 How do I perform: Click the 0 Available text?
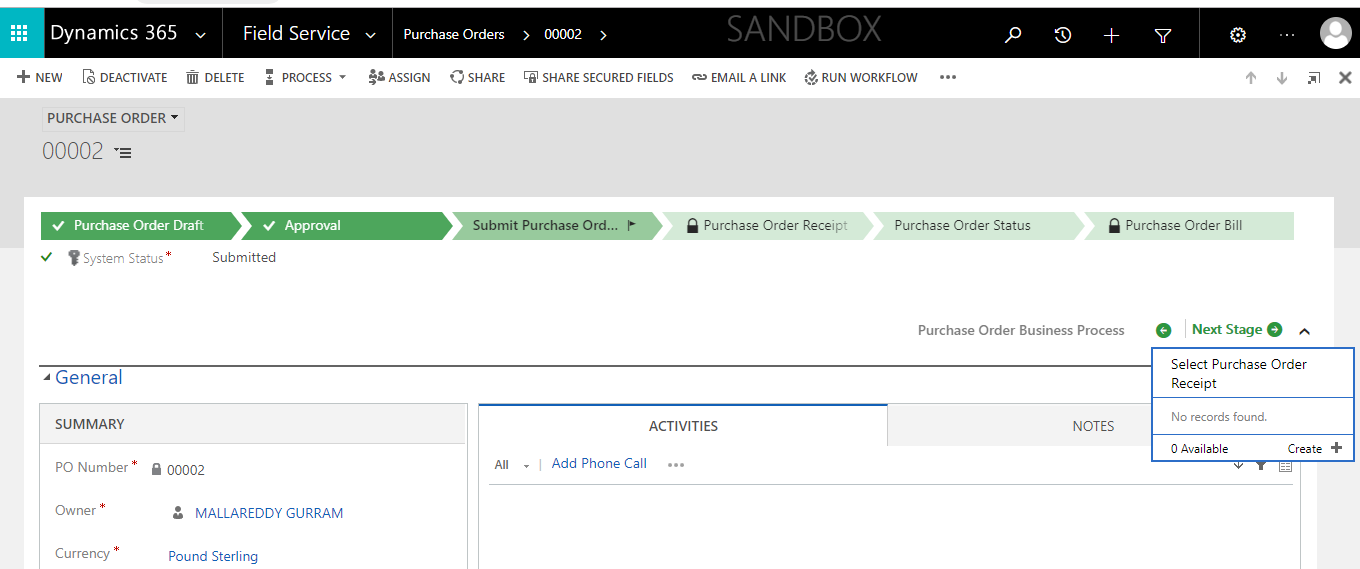[1199, 448]
